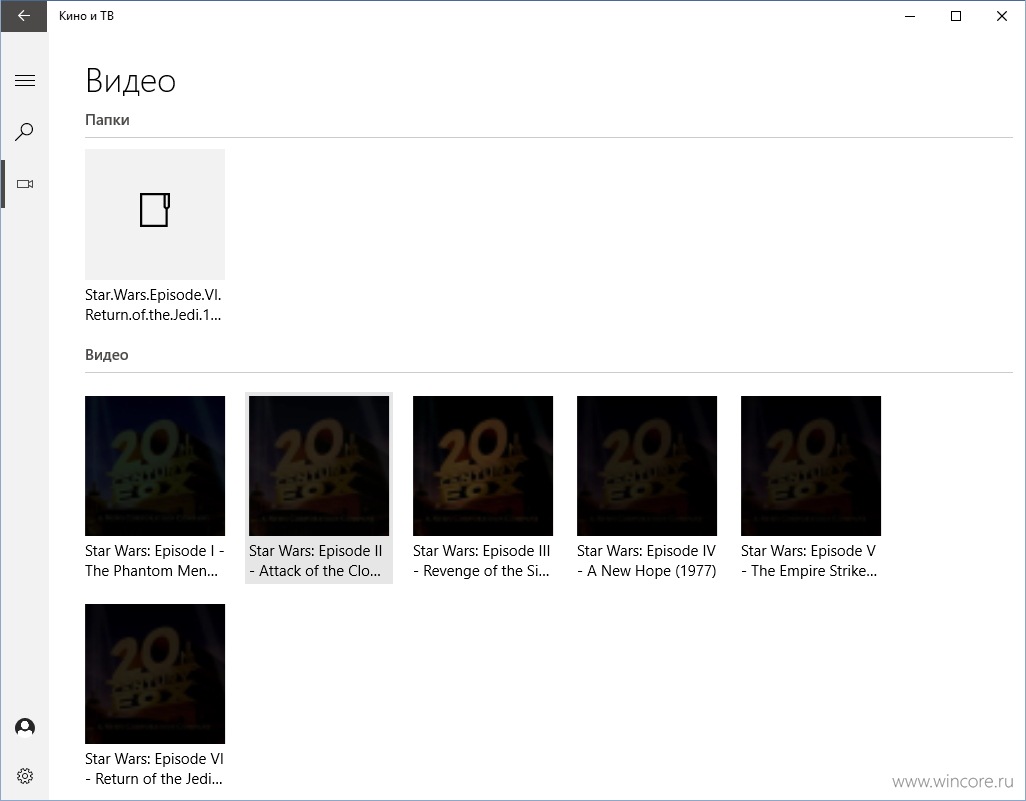Screen dimensions: 1026x801
Task: Click the 'Папки' section header
Action: [107, 120]
